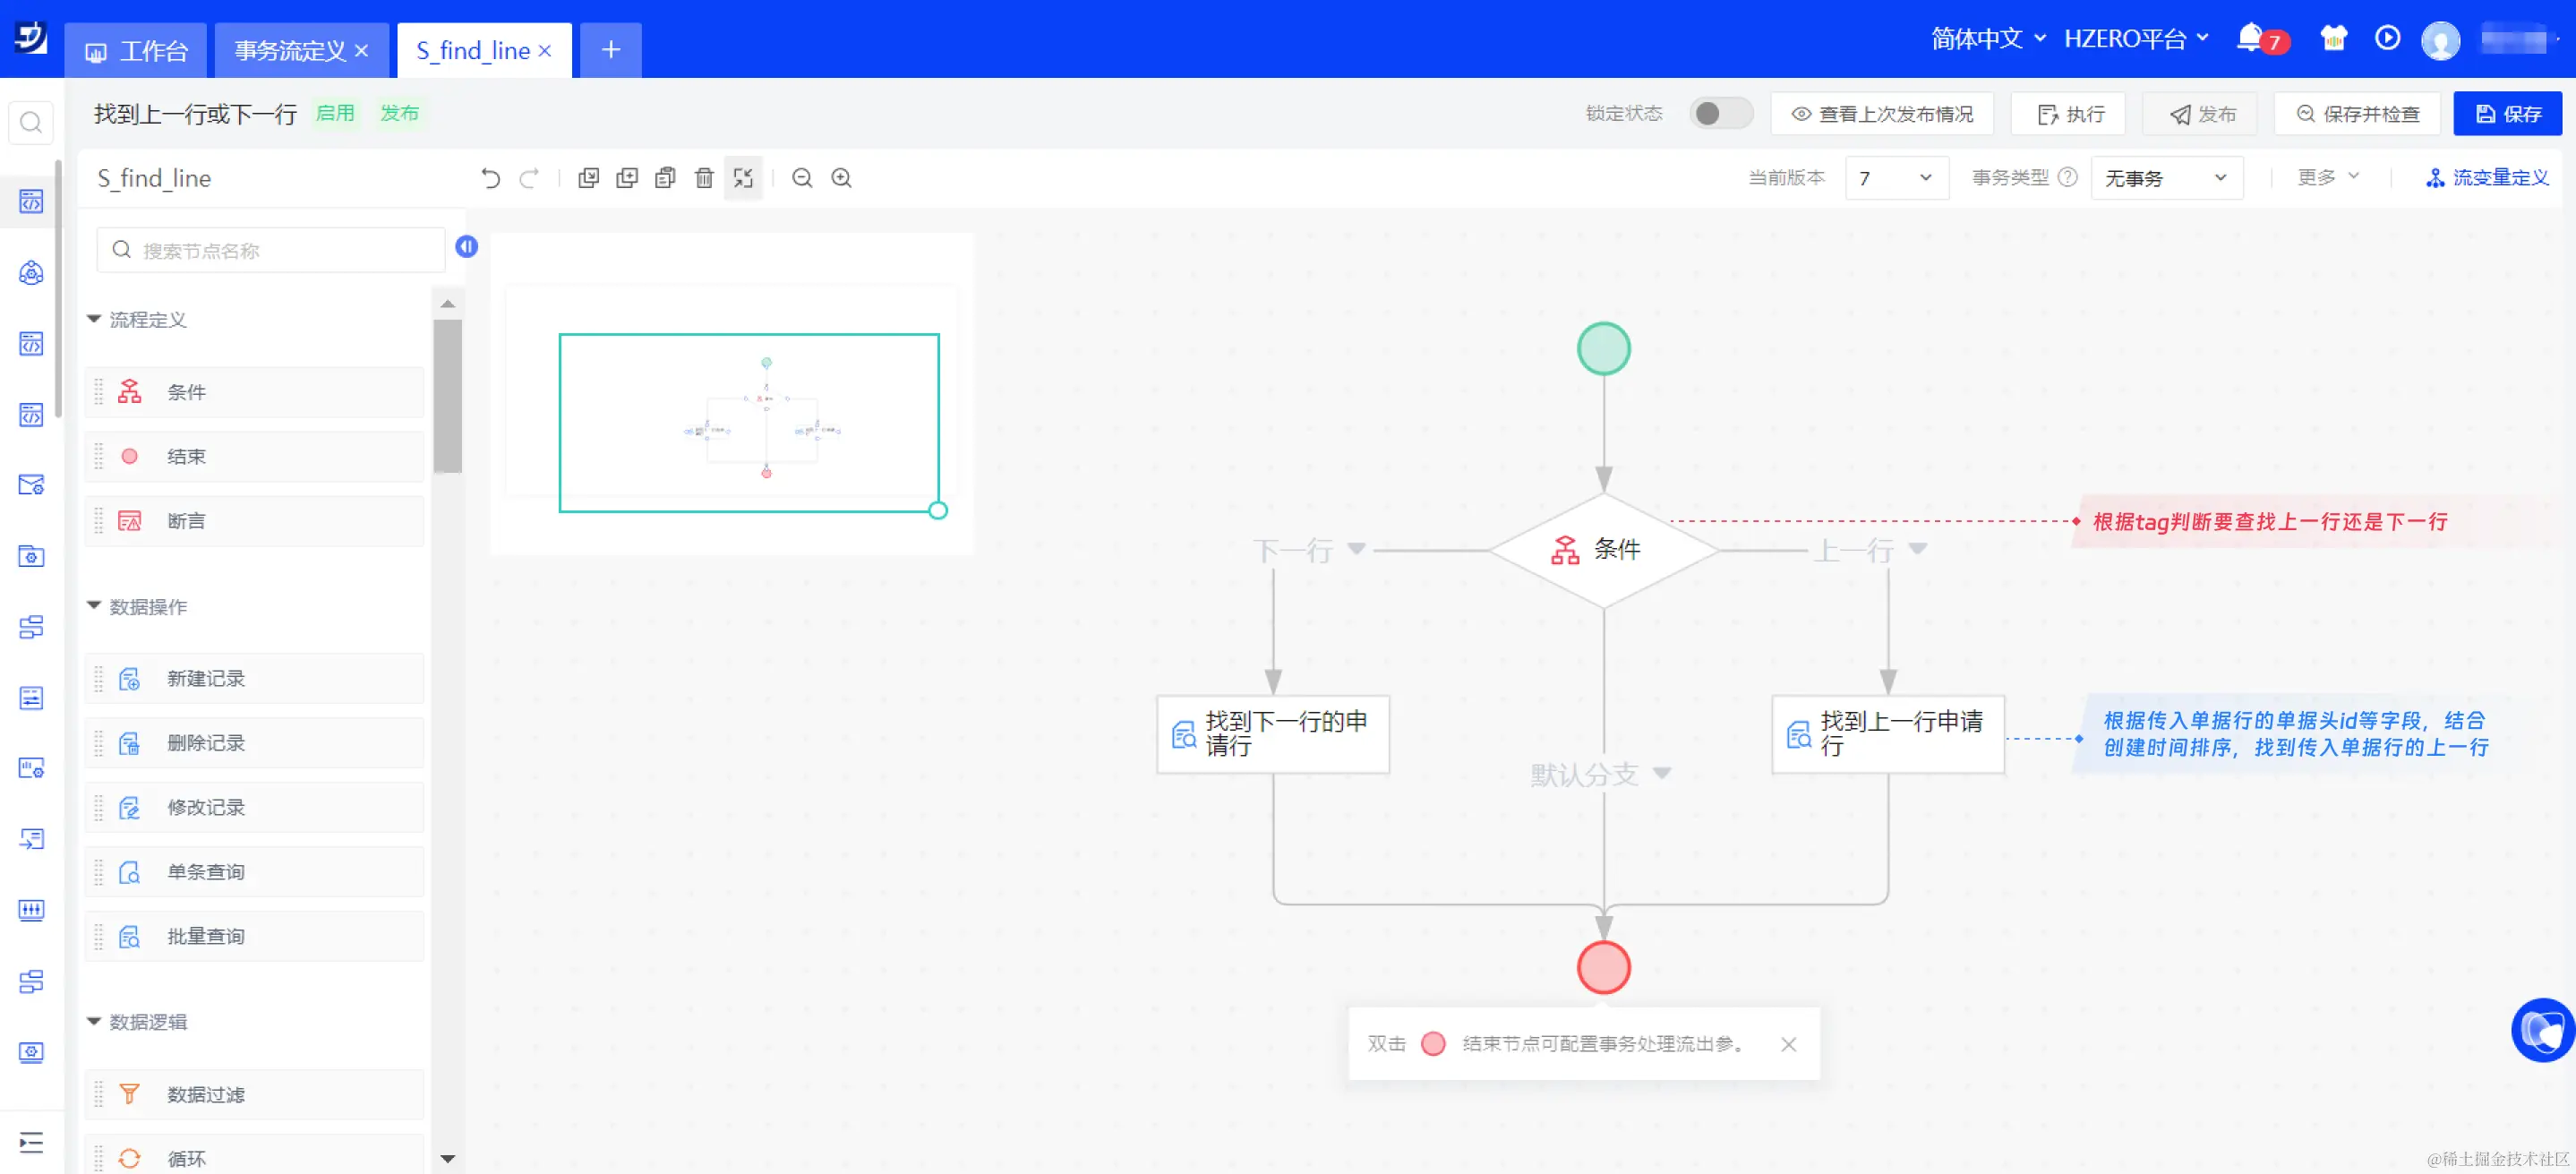2576x1174 pixels.
Task: Click the undo arrow icon
Action: click(490, 178)
